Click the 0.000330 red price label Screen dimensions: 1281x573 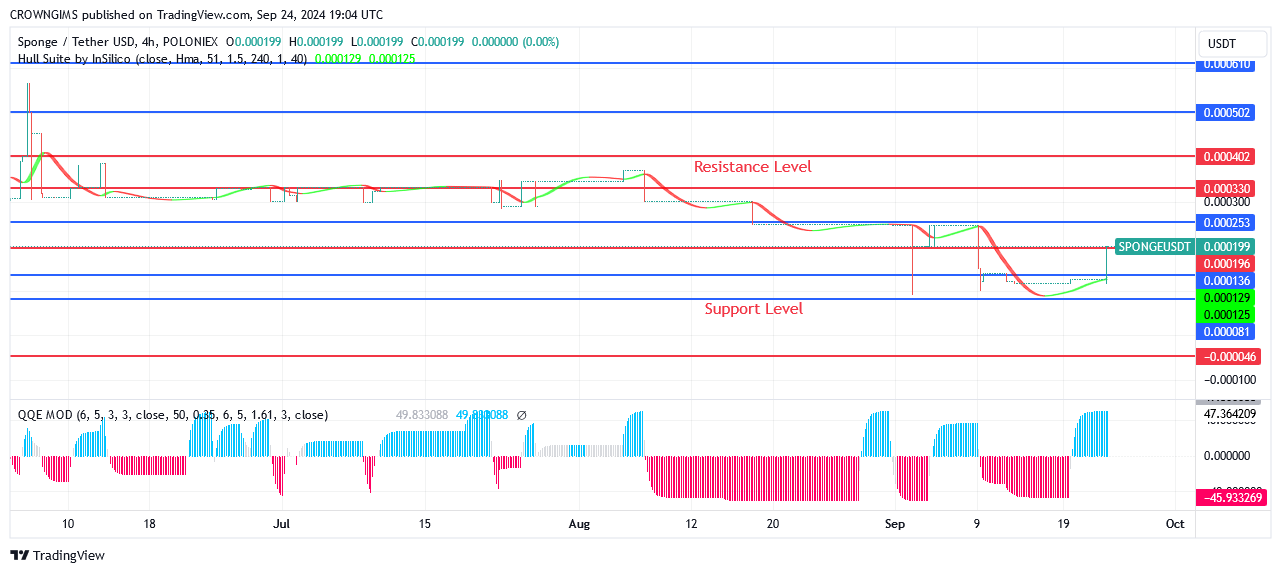point(1226,188)
